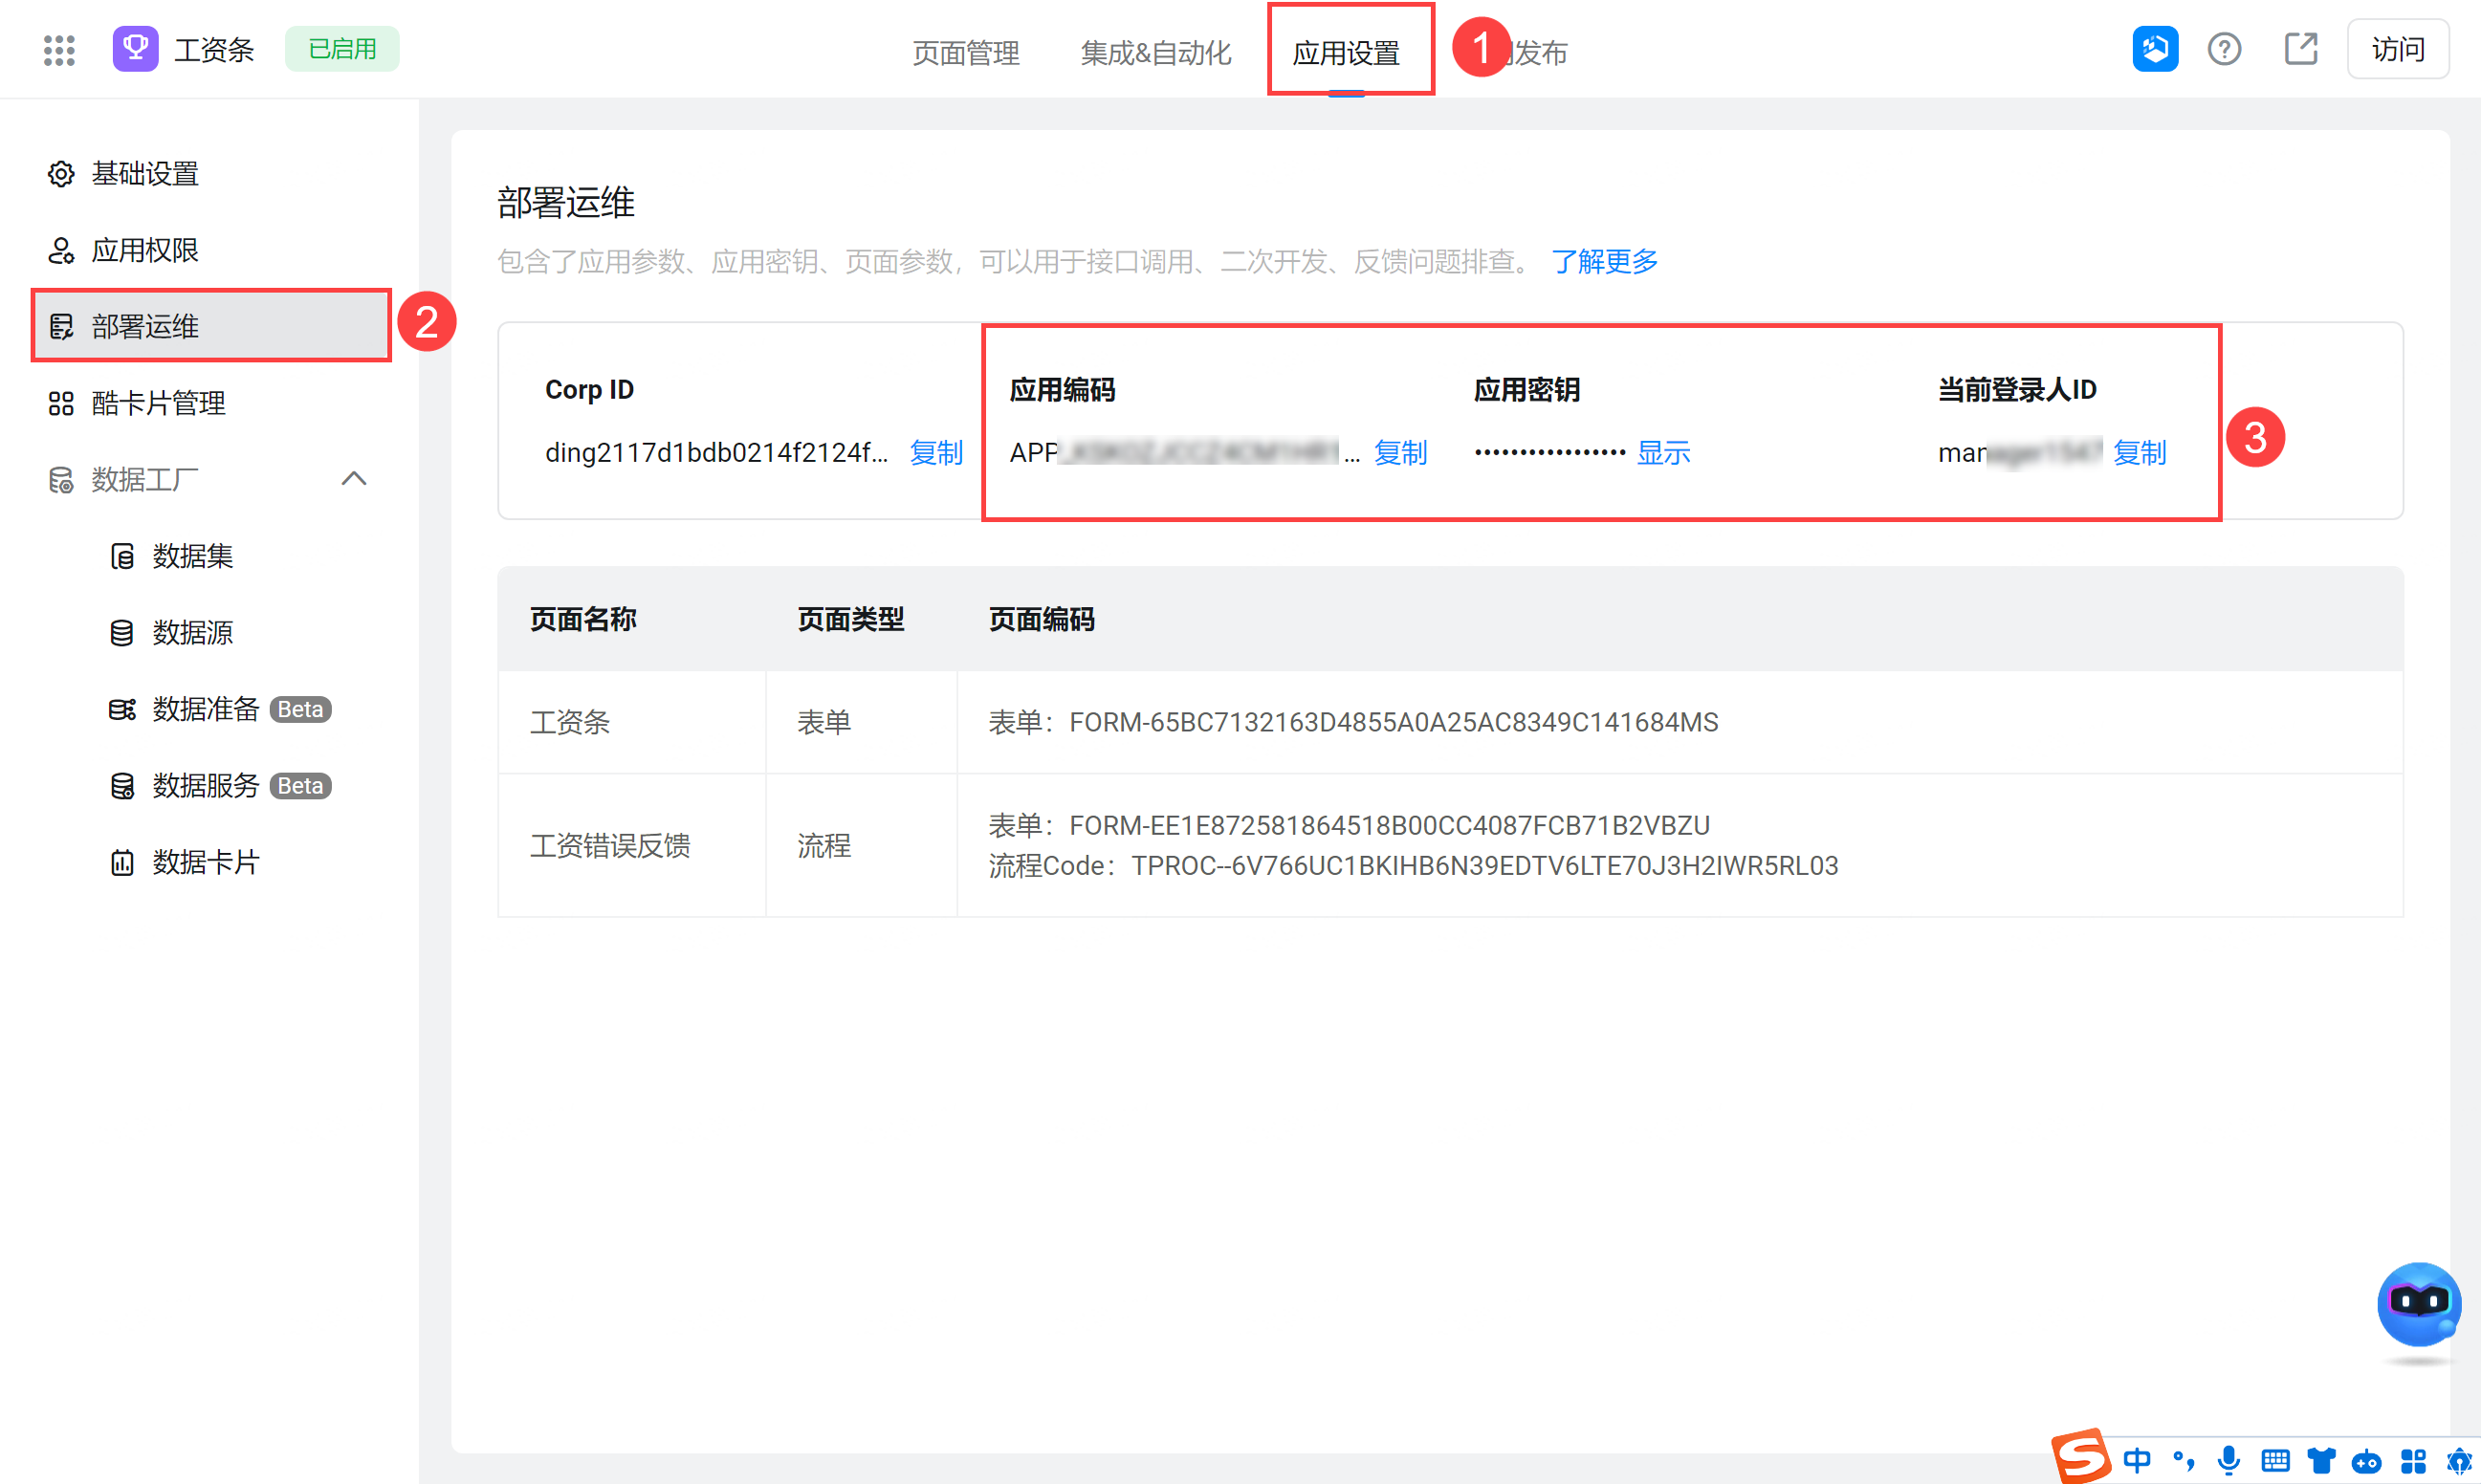The width and height of the screenshot is (2481, 1484).
Task: Show the hidden 应用密钥
Action: pyautogui.click(x=1662, y=453)
